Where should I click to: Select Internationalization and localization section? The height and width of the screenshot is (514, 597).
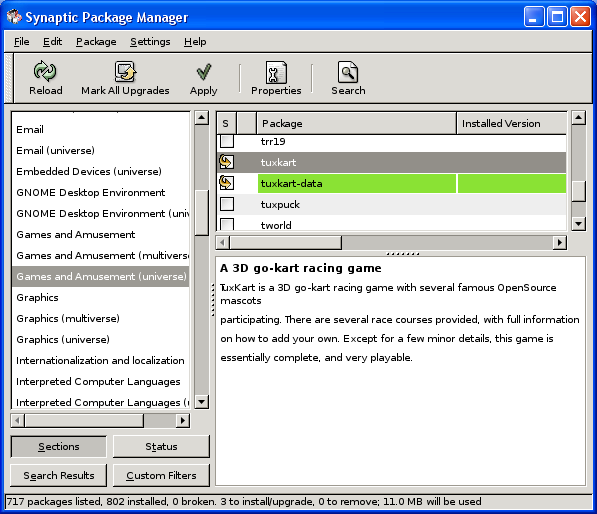pos(101,360)
